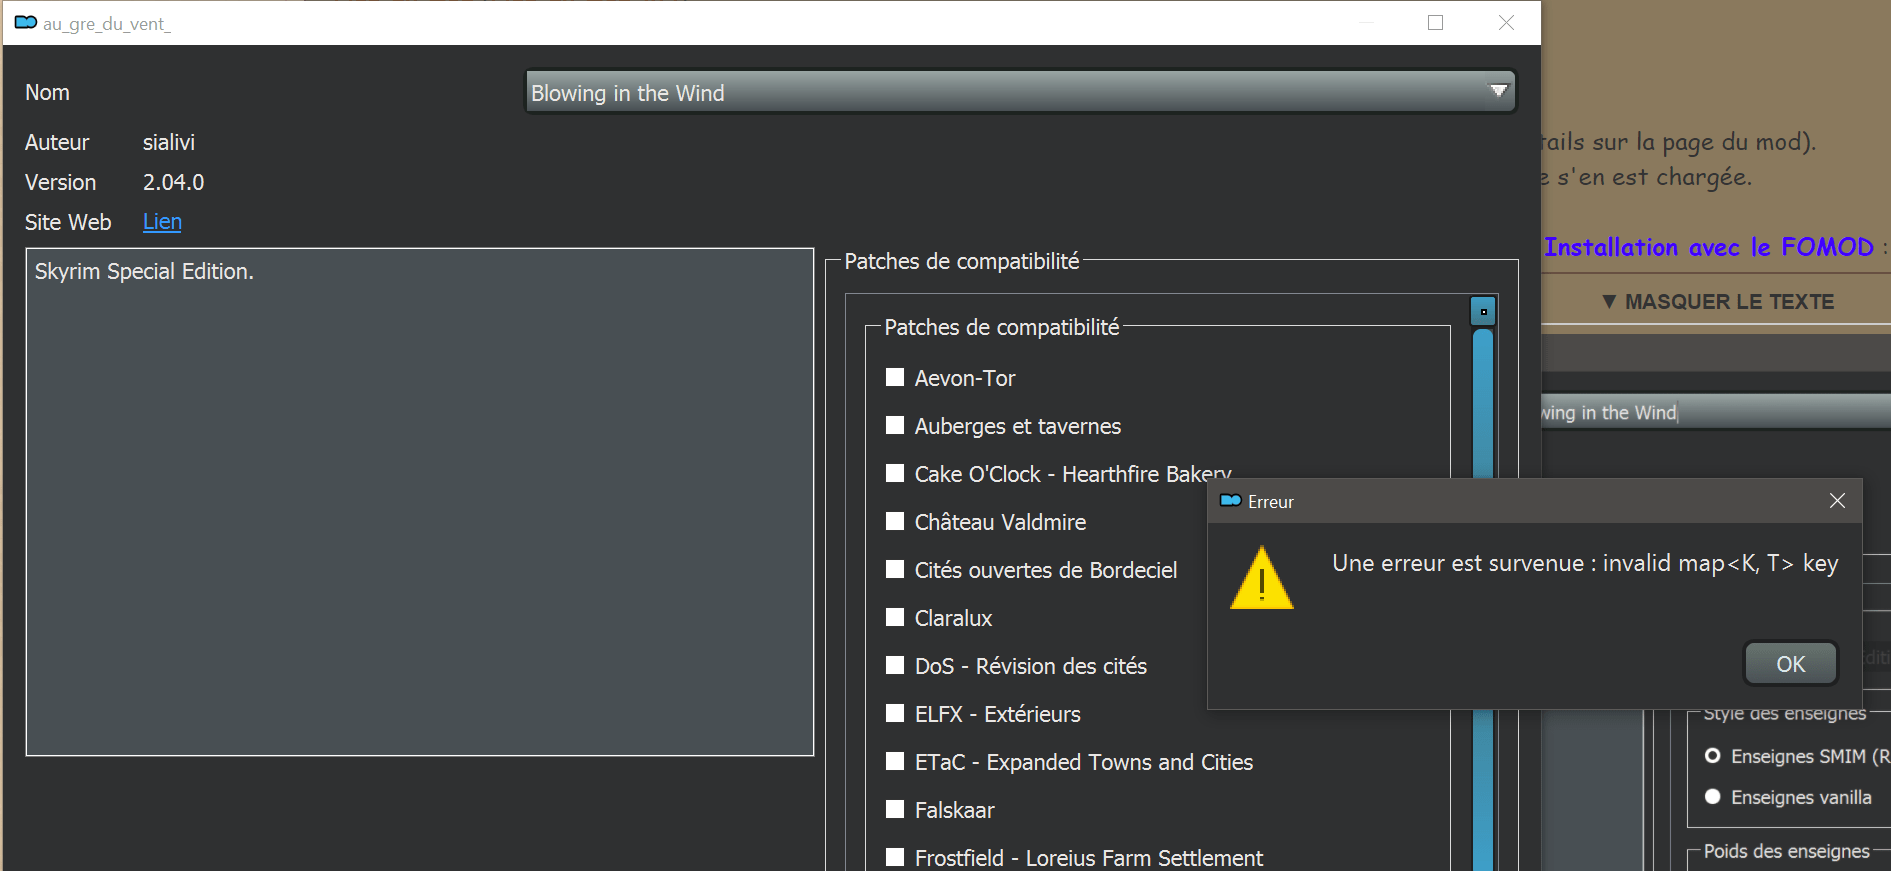Open the Lien website link
1891x871 pixels.
click(162, 222)
